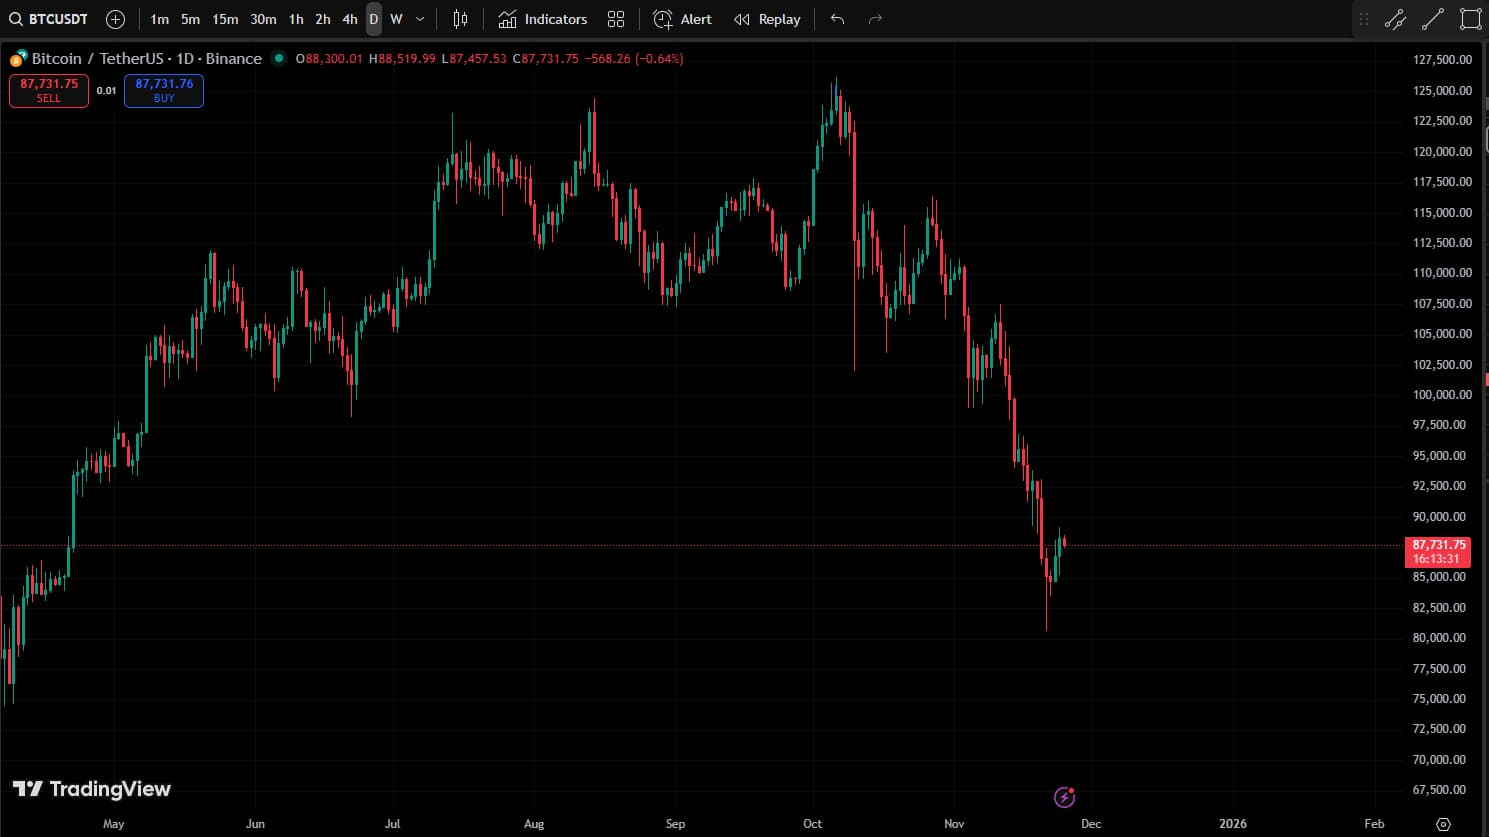Click the undo arrow icon
Screen dimensions: 1489x837
pos(837,19)
